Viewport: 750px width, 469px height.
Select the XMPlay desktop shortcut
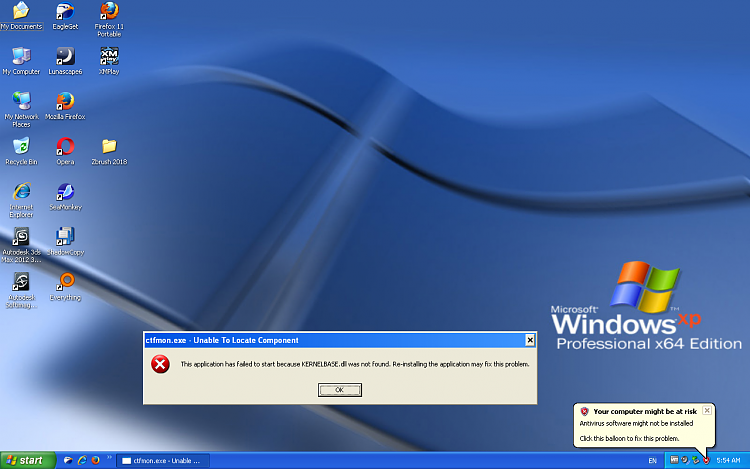pos(109,61)
